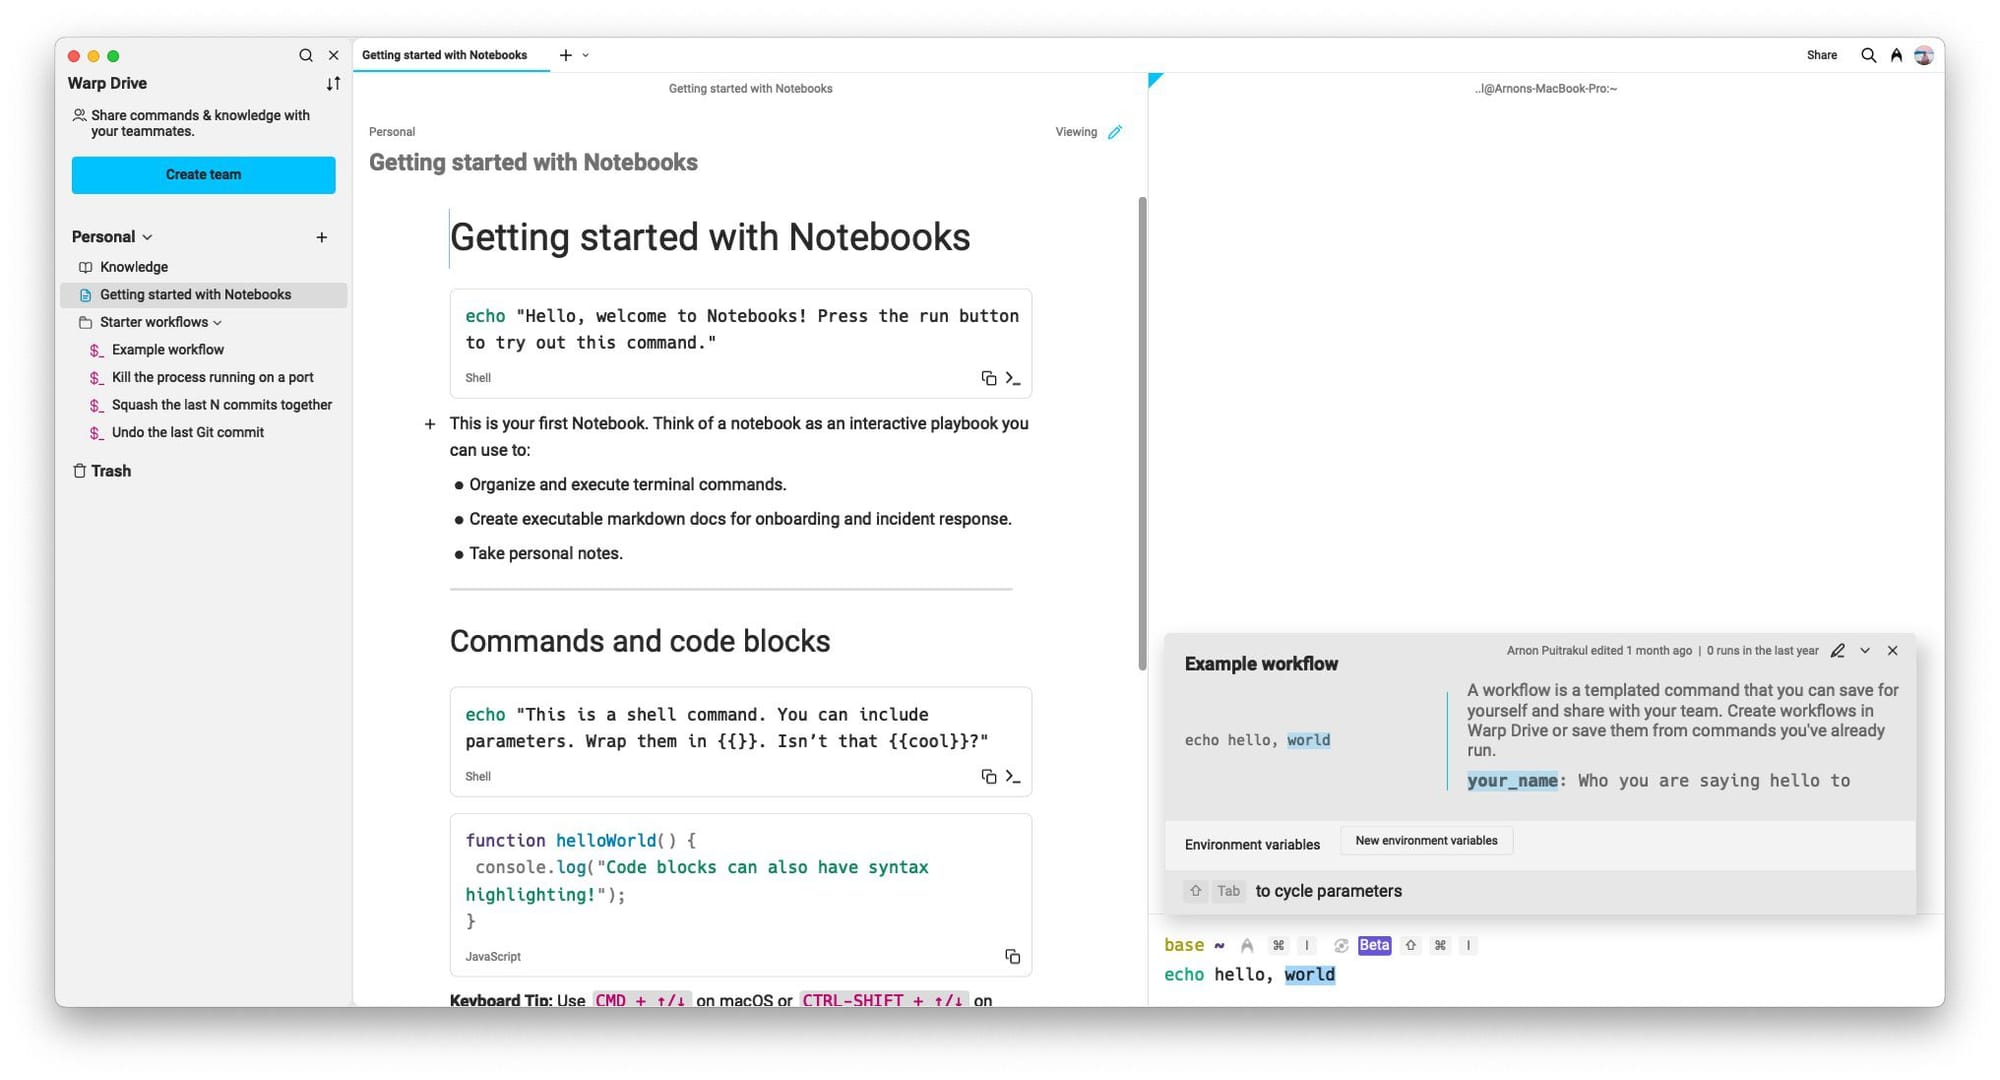Image resolution: width=2000 pixels, height=1080 pixels.
Task: Switch notebook to edit mode via the pencil icon
Action: [x=1115, y=132]
